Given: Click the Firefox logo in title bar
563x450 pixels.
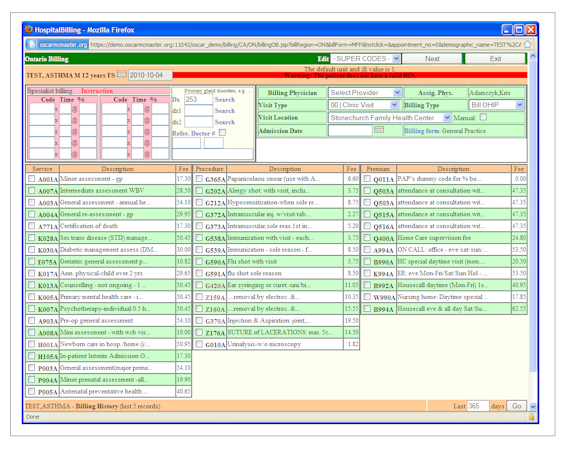Looking at the screenshot, I should 29,29.
